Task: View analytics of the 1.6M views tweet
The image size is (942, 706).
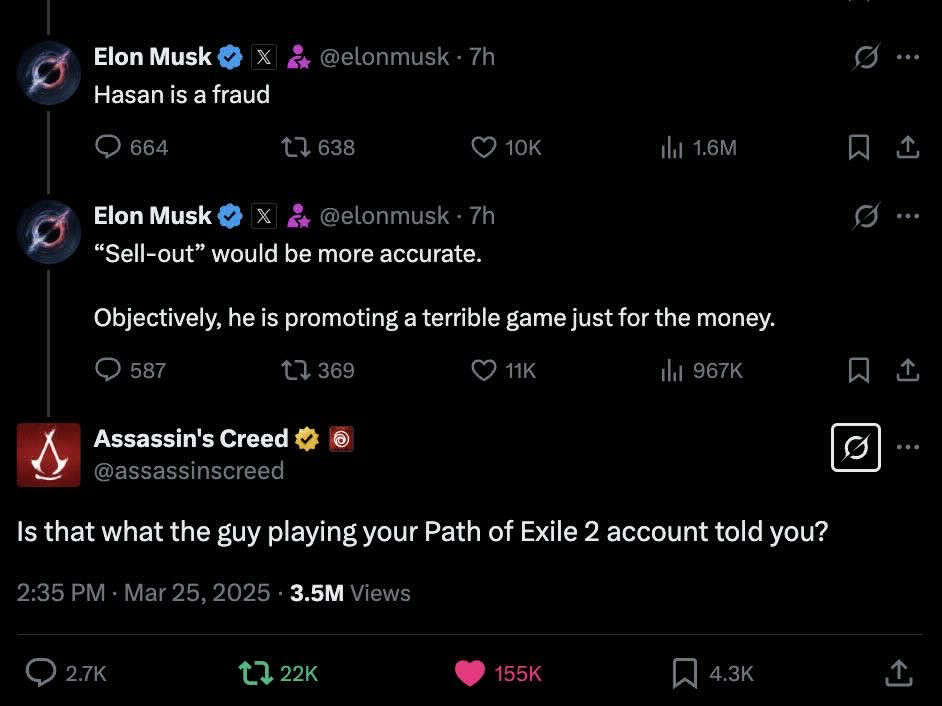Action: coord(671,148)
